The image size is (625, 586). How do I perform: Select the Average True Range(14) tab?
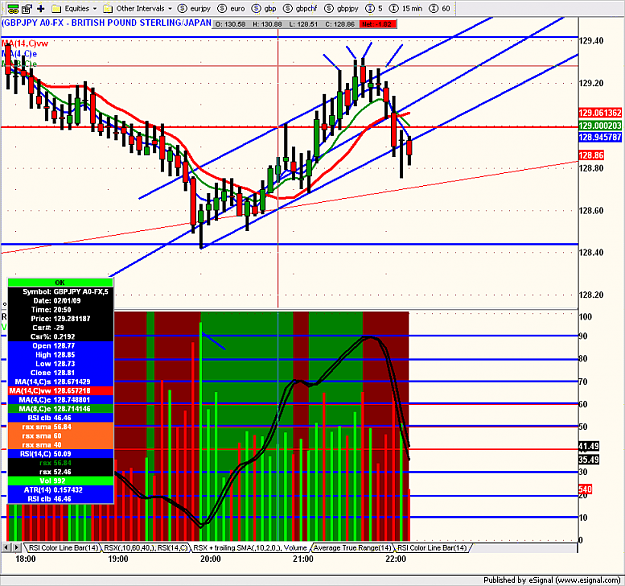tap(352, 548)
